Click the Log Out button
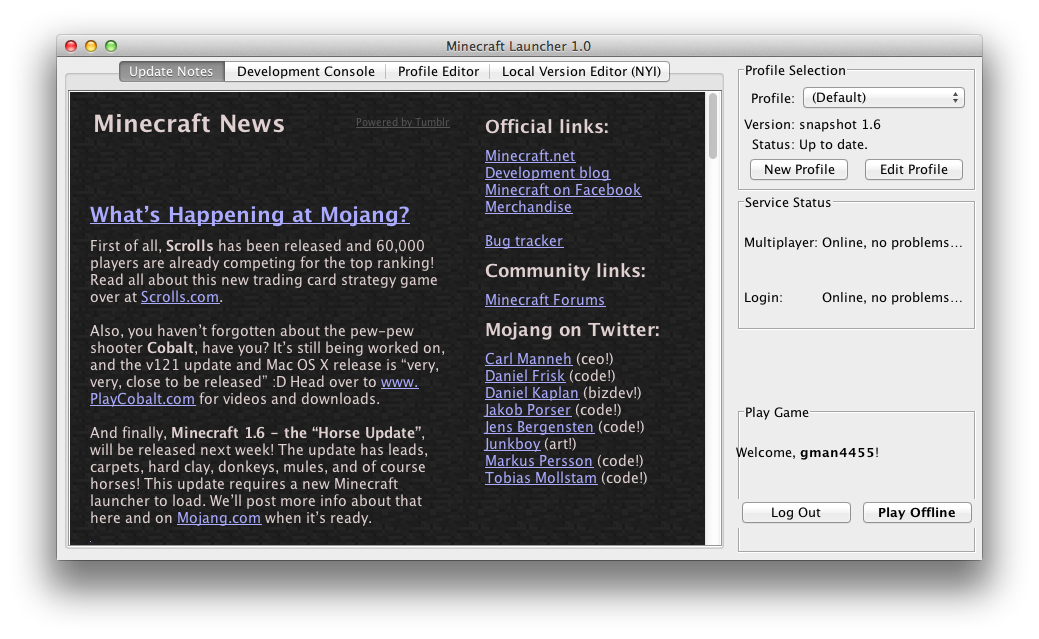 796,512
